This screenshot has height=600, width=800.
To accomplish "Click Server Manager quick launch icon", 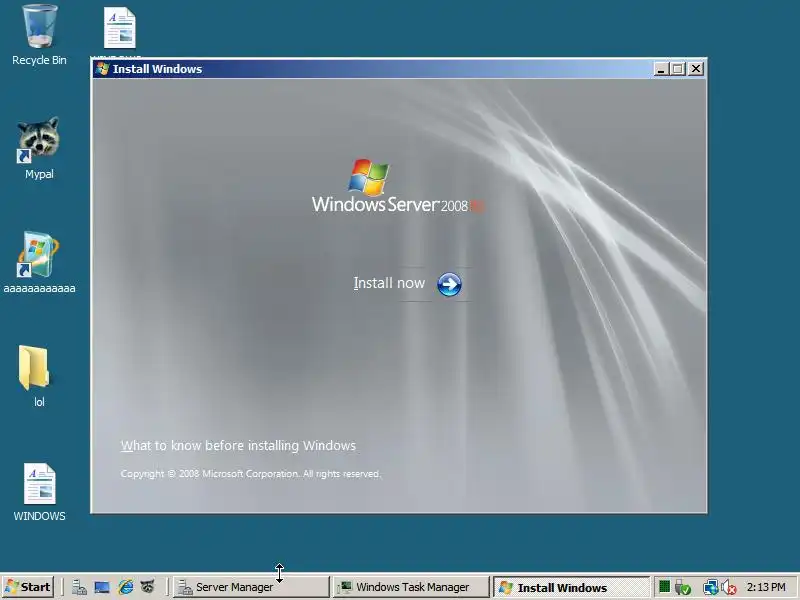I will [x=79, y=588].
